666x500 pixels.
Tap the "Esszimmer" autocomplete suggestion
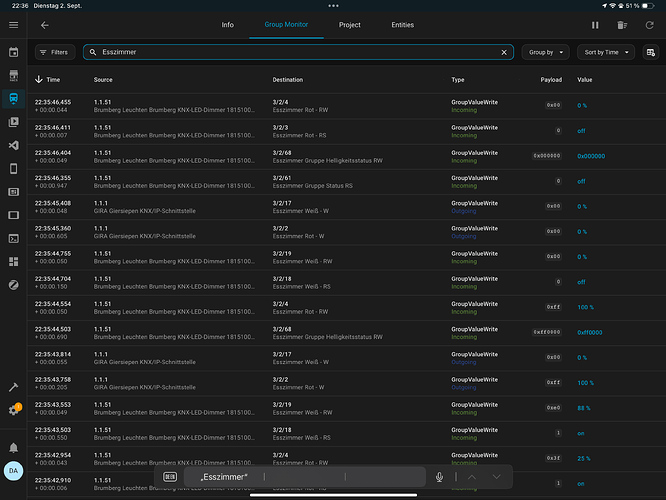(x=224, y=477)
